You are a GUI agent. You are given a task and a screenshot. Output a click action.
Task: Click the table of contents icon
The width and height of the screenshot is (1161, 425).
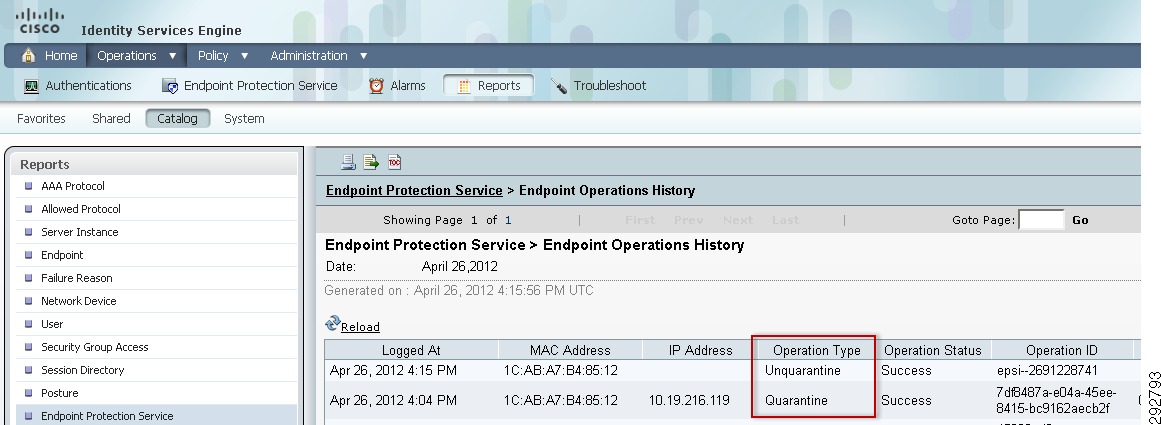click(394, 161)
